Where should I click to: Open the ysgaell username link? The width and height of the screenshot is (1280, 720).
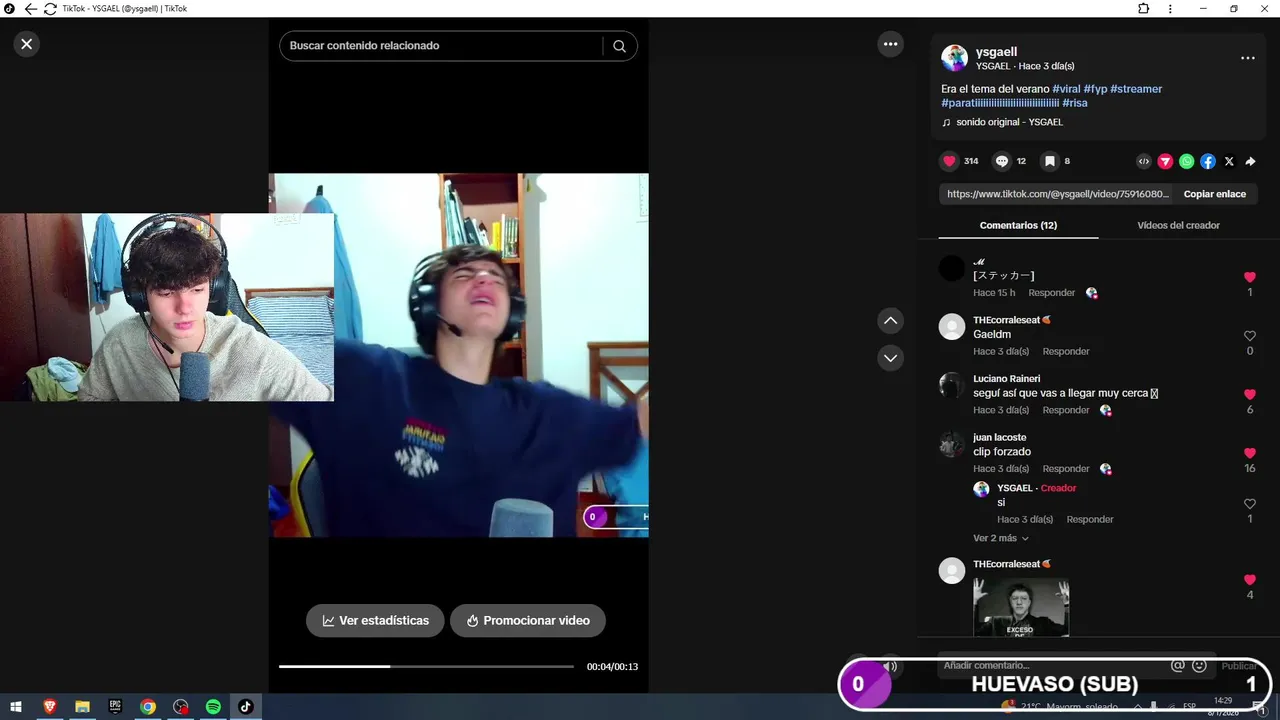click(996, 52)
